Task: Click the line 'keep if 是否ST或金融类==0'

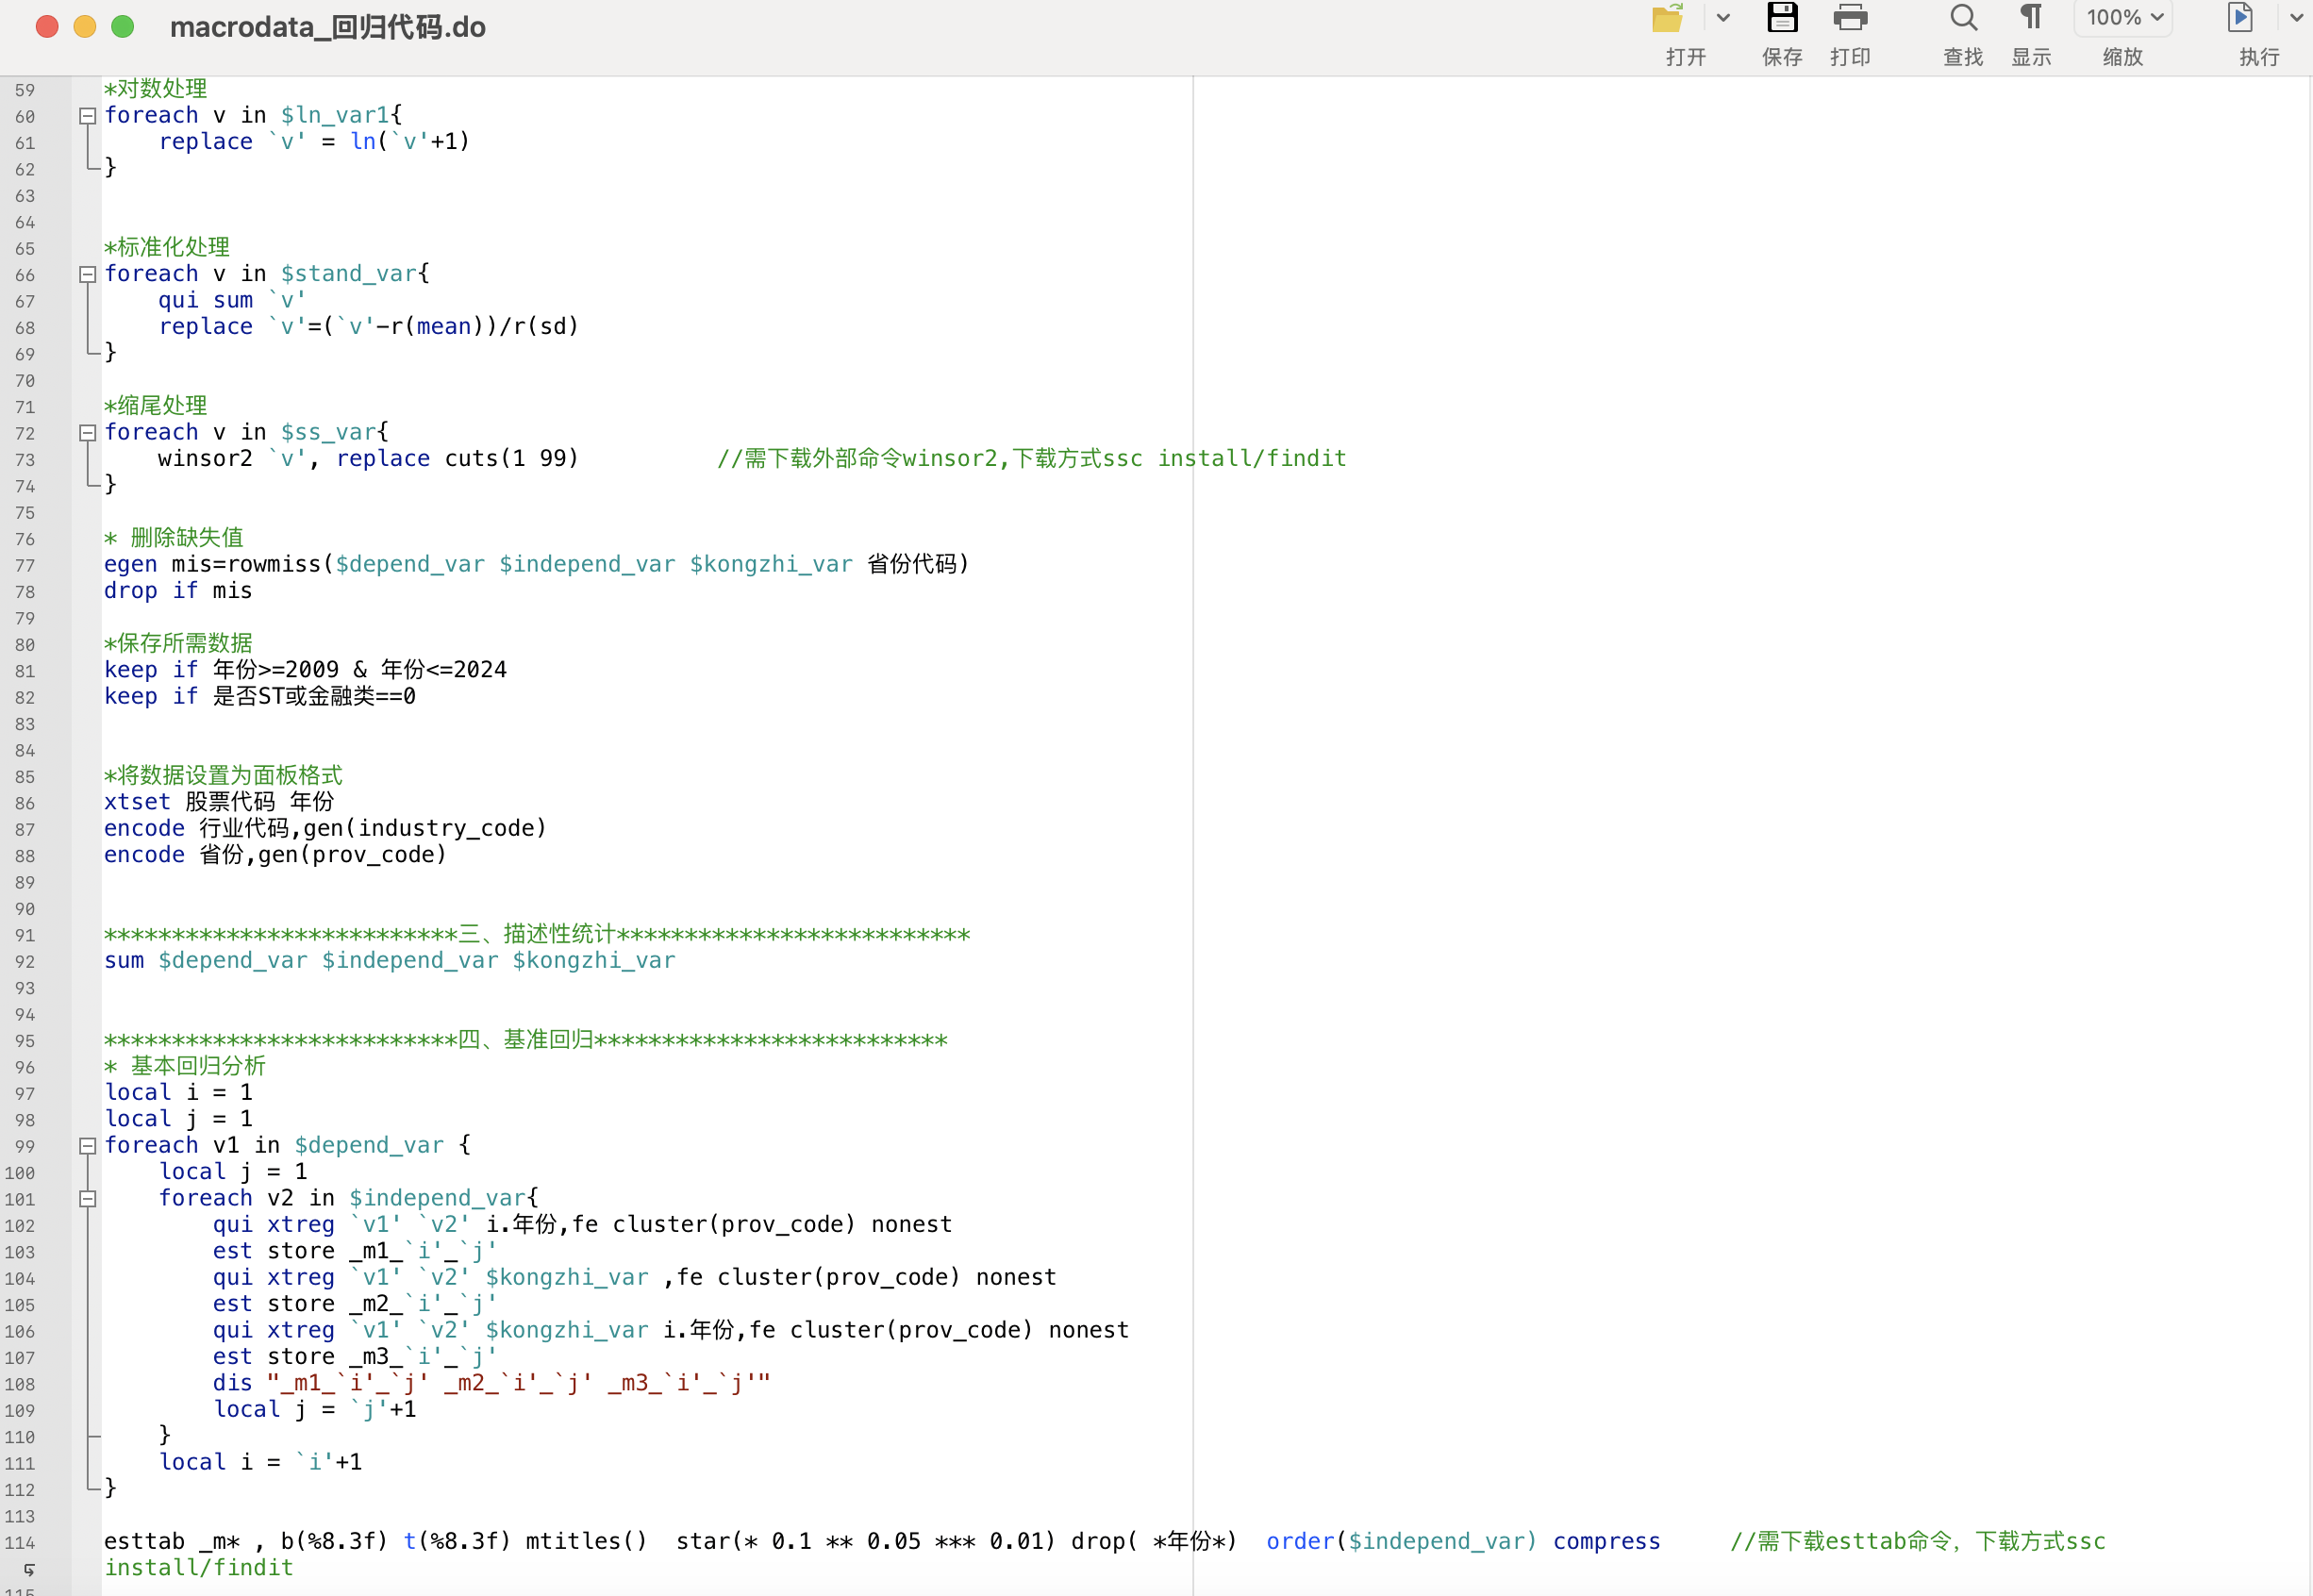Action: point(260,696)
